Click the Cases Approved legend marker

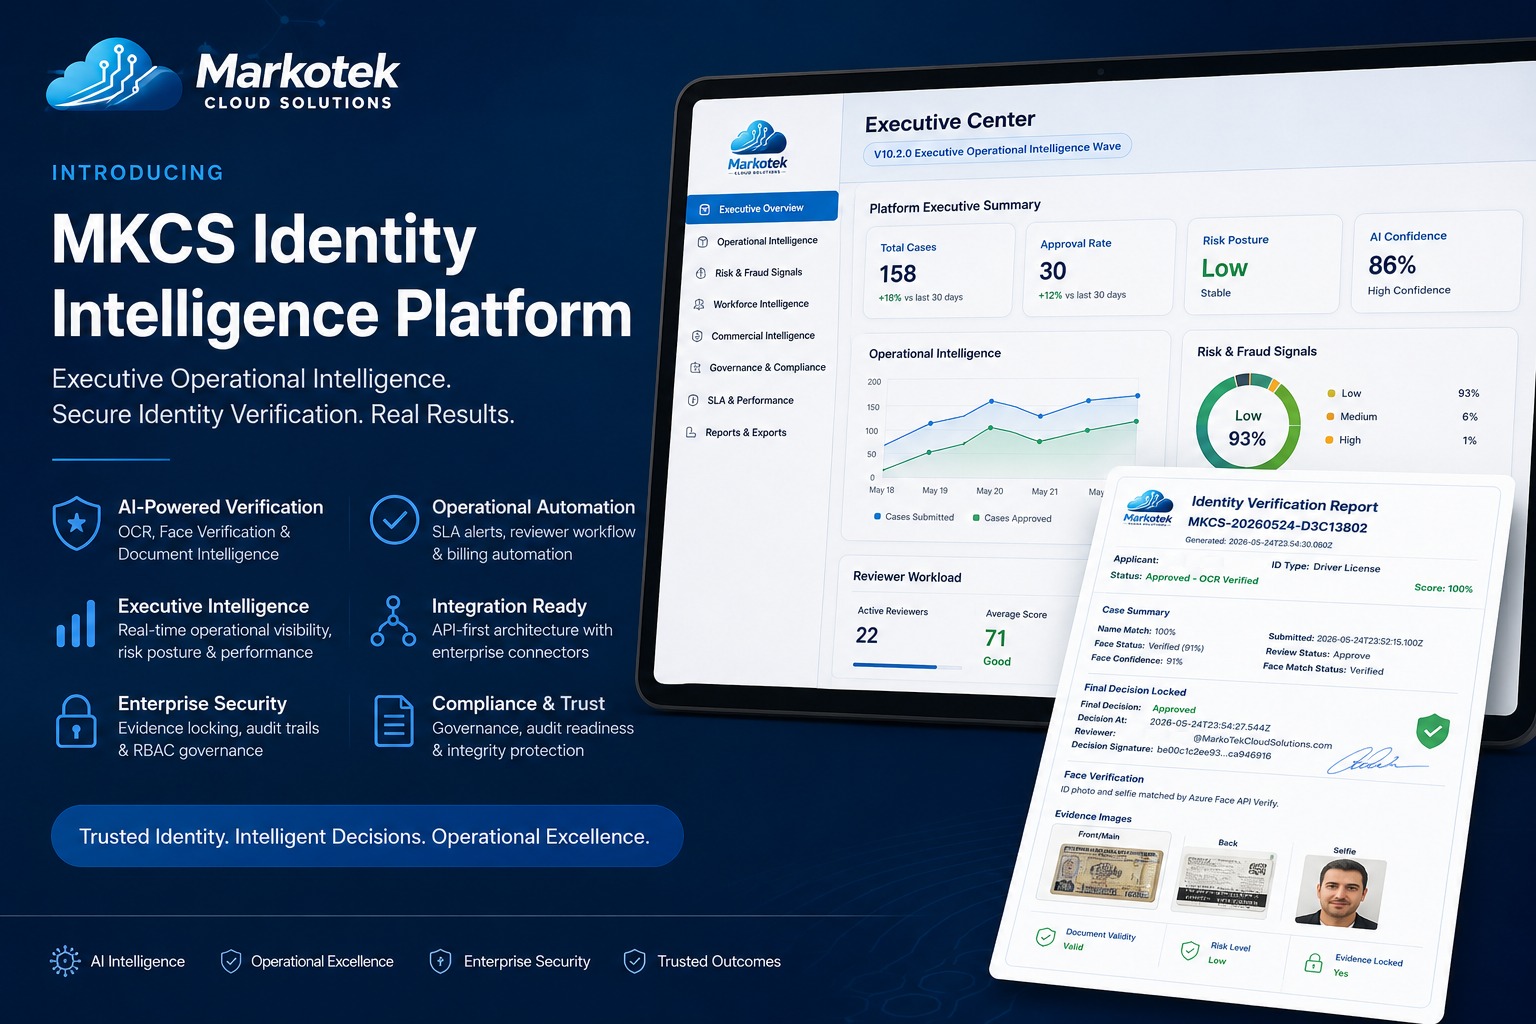click(976, 518)
